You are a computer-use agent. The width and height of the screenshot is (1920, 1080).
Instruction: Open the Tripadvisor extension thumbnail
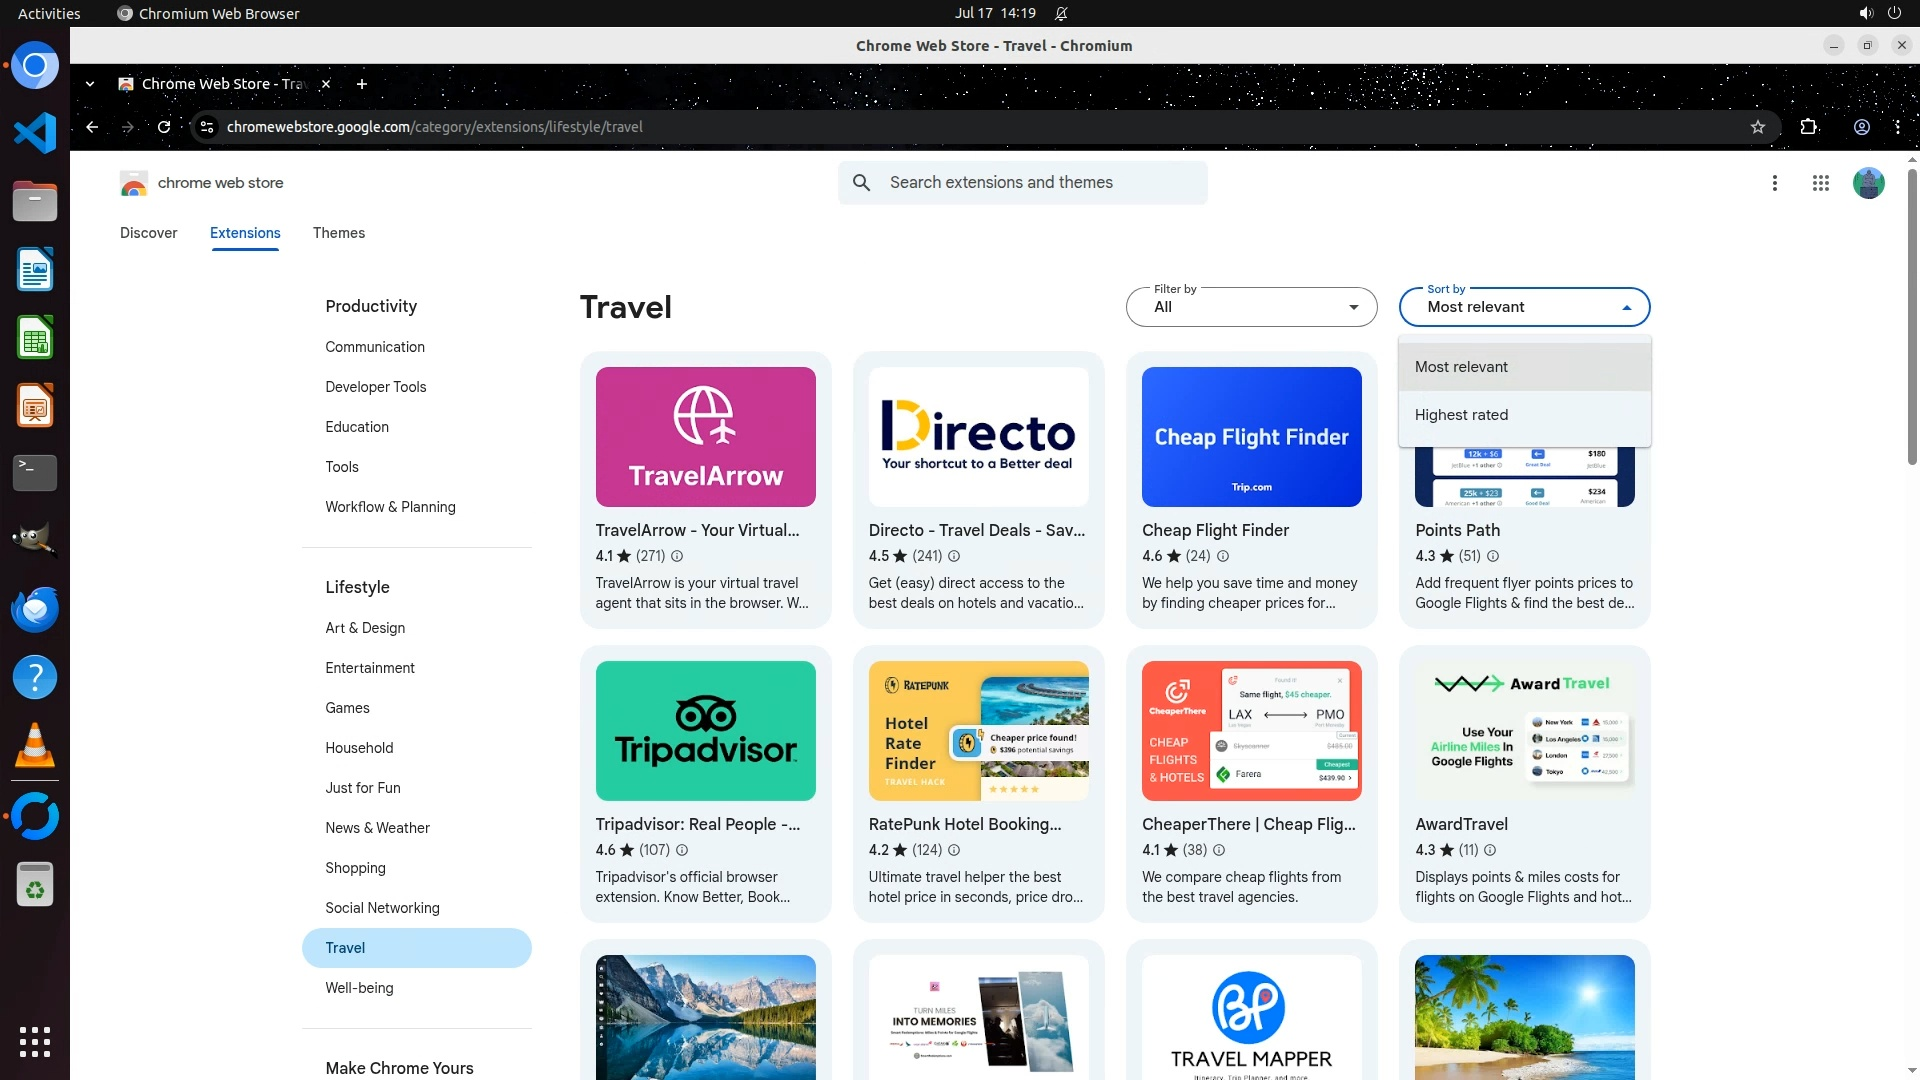pos(705,730)
